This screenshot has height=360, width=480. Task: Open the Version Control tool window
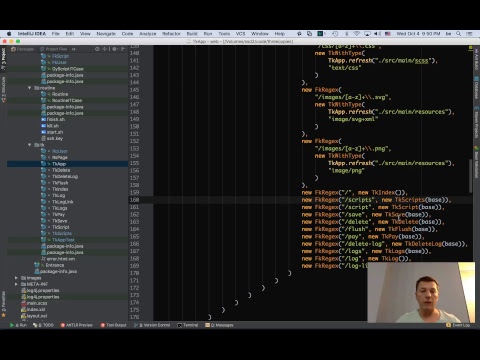[x=152, y=325]
